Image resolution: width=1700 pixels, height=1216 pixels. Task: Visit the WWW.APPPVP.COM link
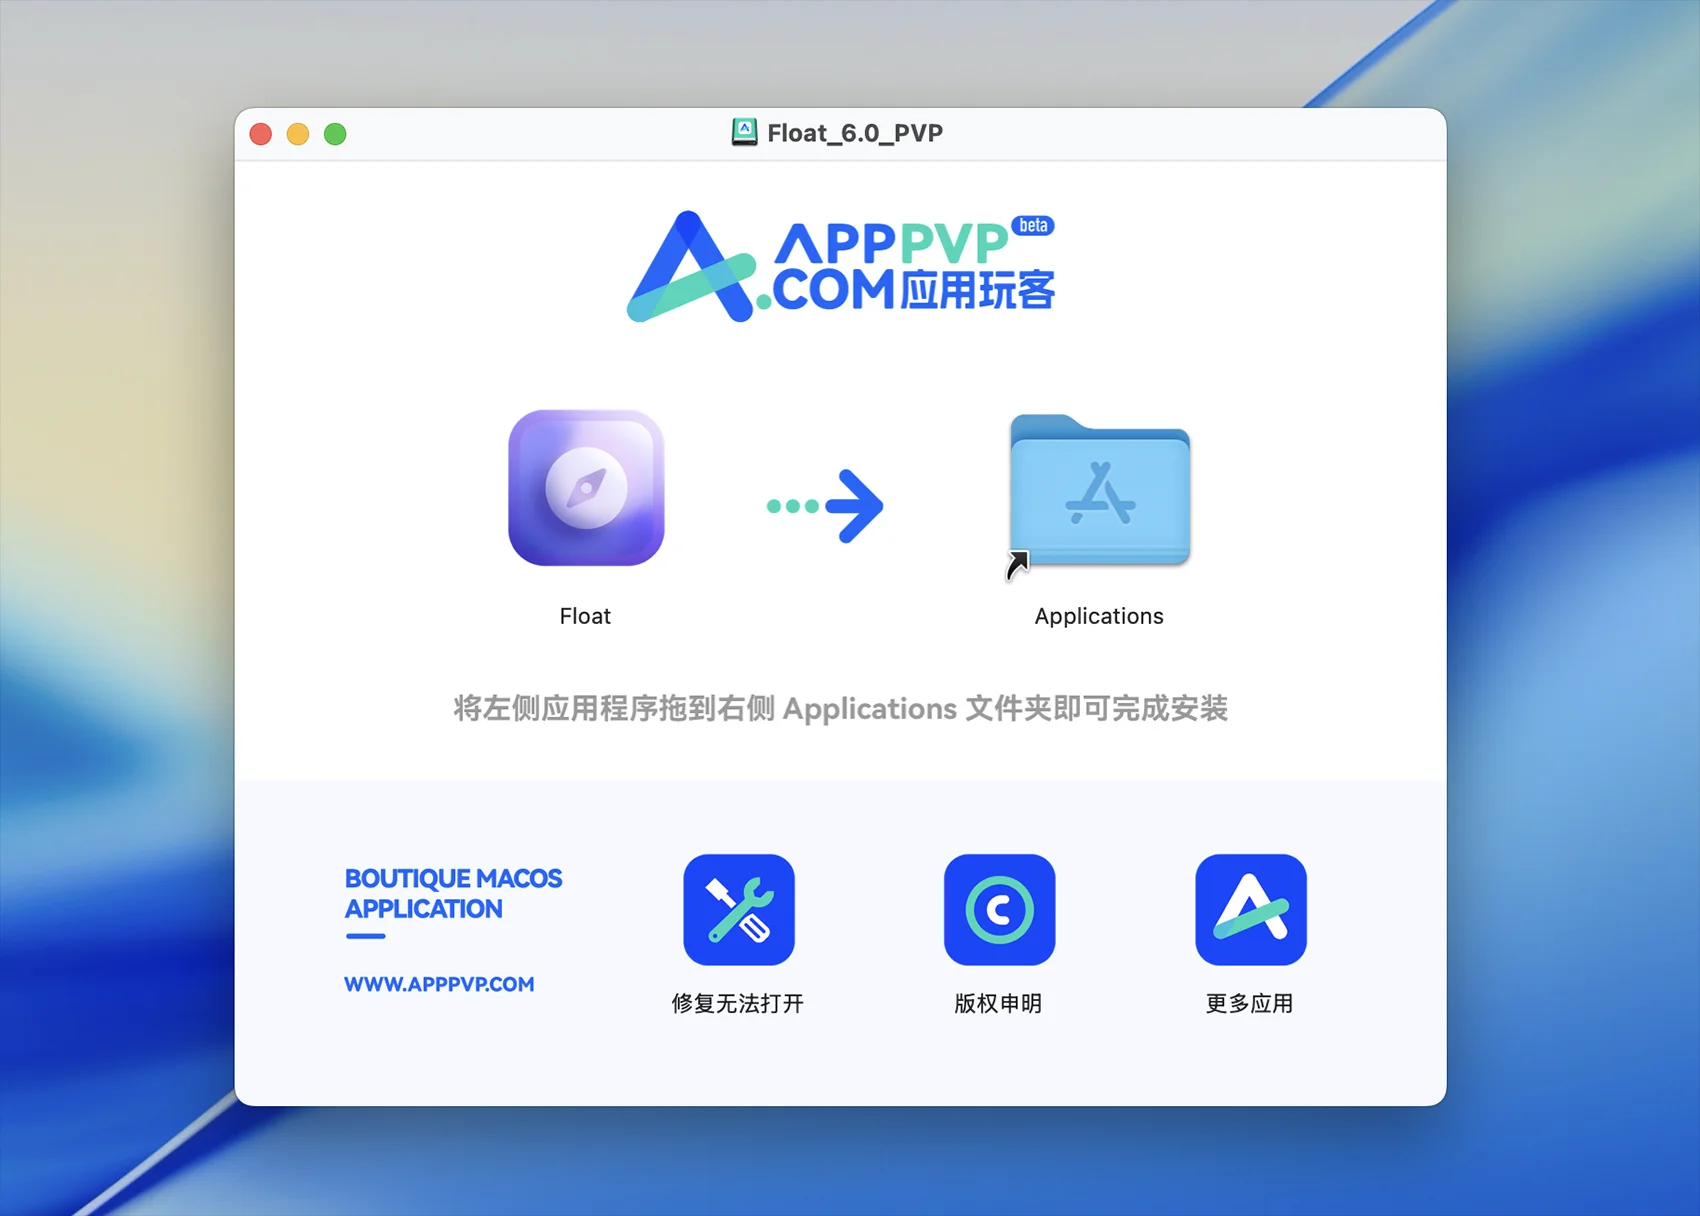point(439,984)
